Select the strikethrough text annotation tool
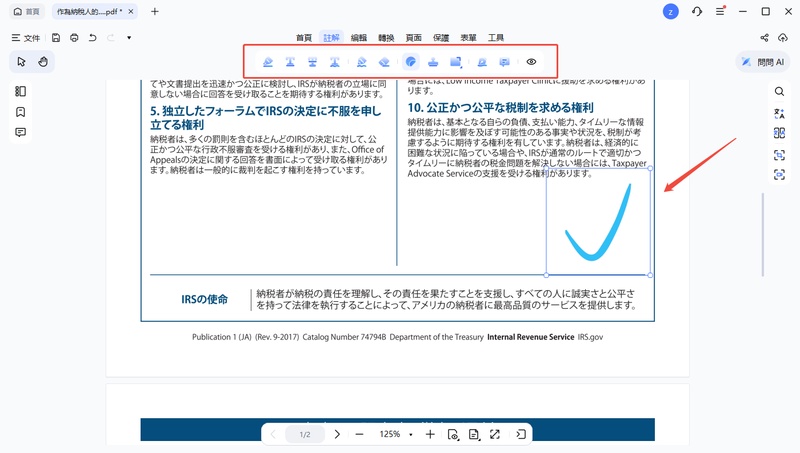 pos(312,62)
